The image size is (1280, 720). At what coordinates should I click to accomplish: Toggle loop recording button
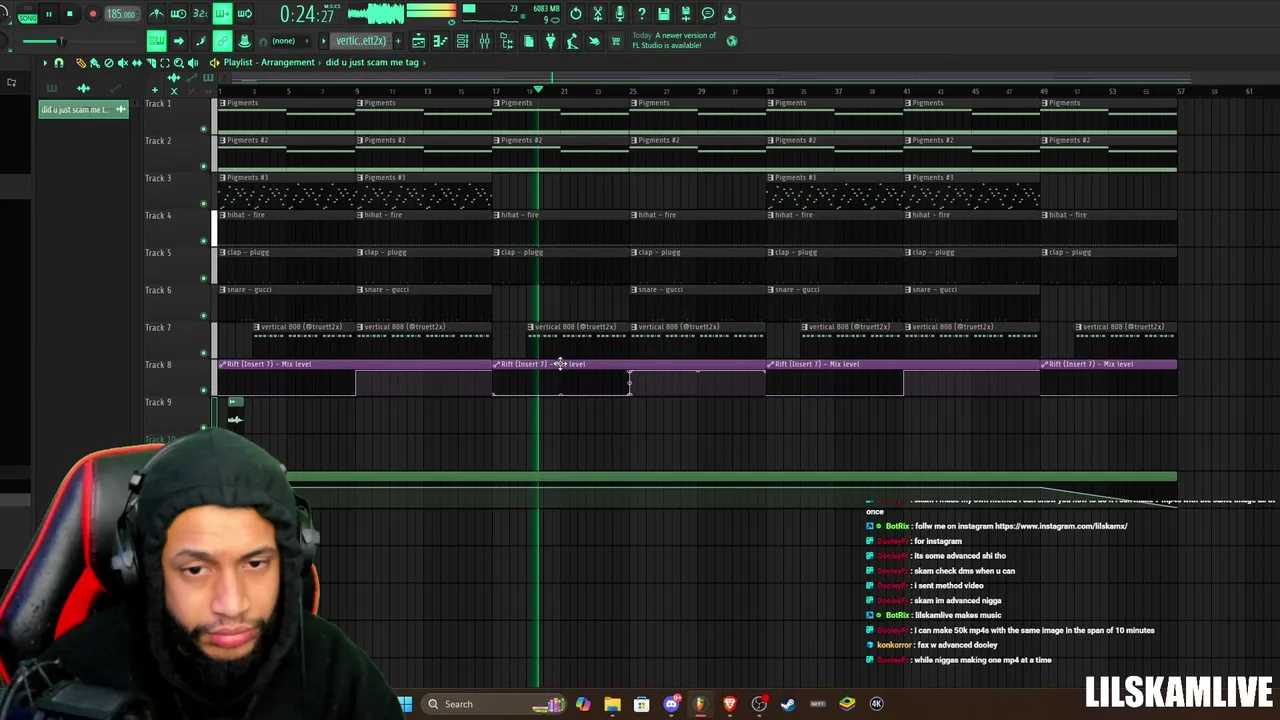click(245, 14)
